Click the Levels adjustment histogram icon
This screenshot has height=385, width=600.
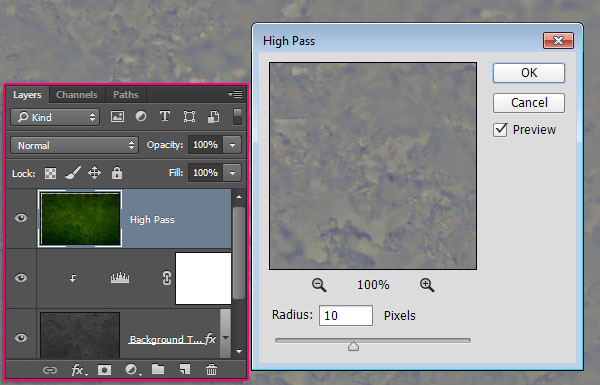click(x=120, y=278)
